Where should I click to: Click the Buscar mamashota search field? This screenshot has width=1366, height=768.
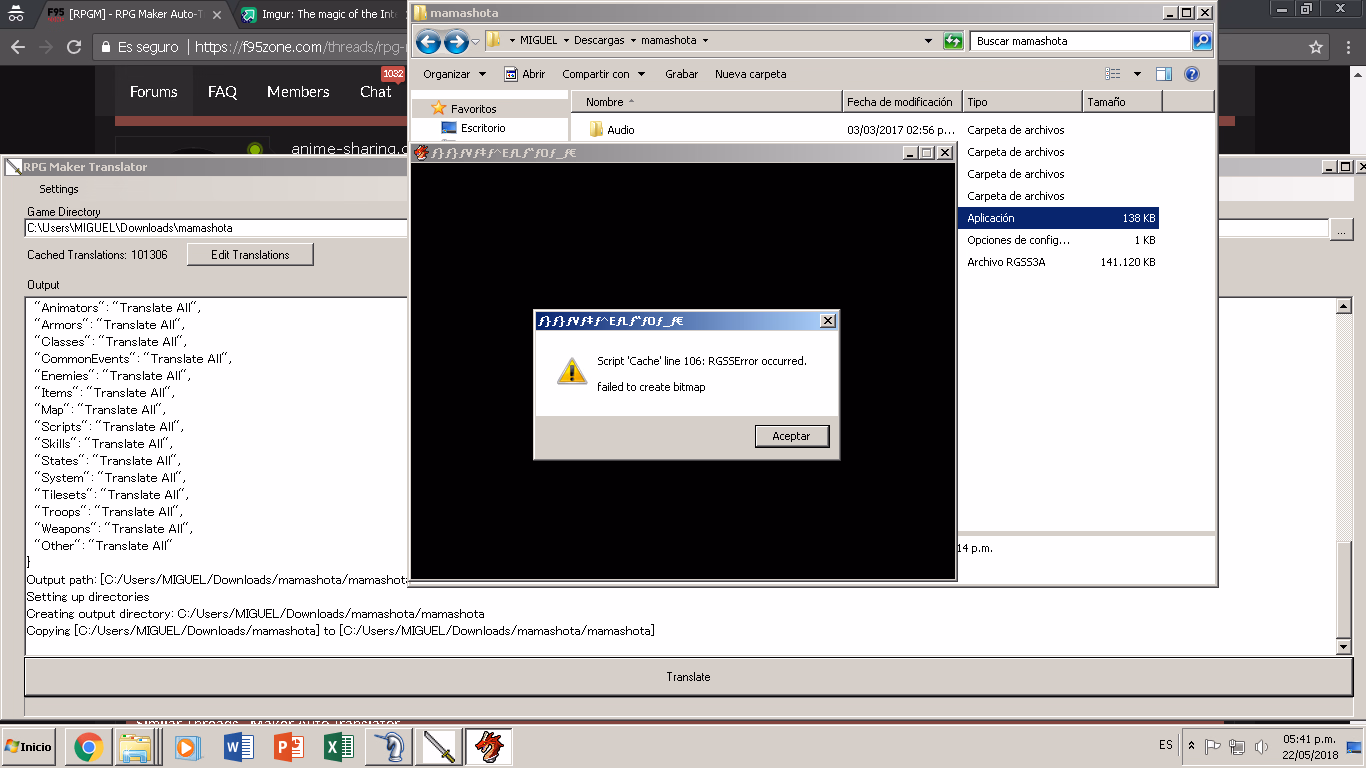(1078, 41)
